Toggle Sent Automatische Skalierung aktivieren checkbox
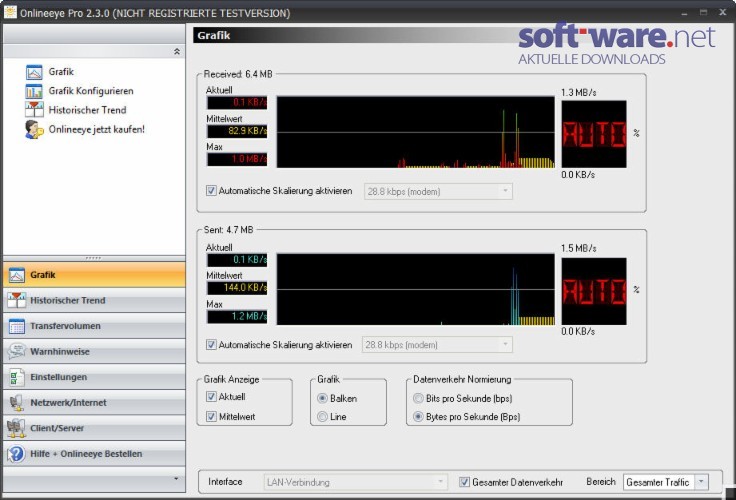The height and width of the screenshot is (500, 736). (x=211, y=345)
